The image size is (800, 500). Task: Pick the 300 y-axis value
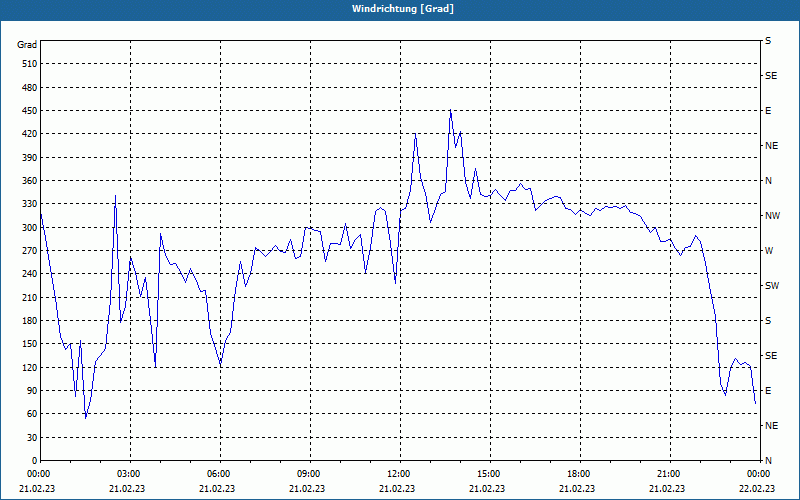[30, 228]
